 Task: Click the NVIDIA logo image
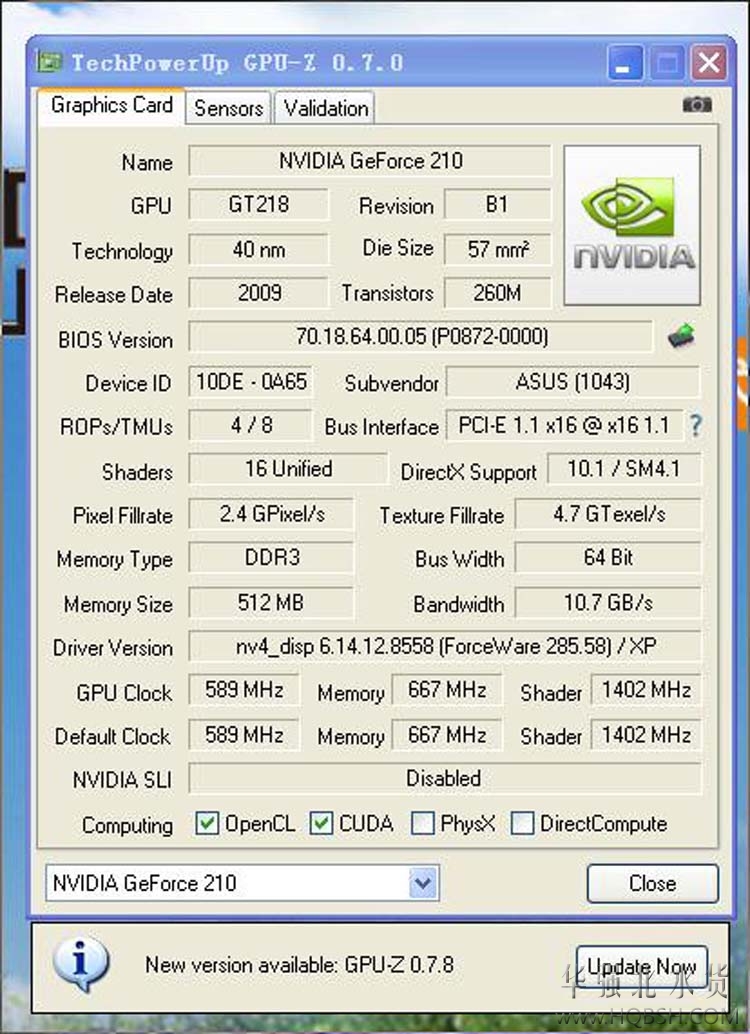tap(632, 226)
